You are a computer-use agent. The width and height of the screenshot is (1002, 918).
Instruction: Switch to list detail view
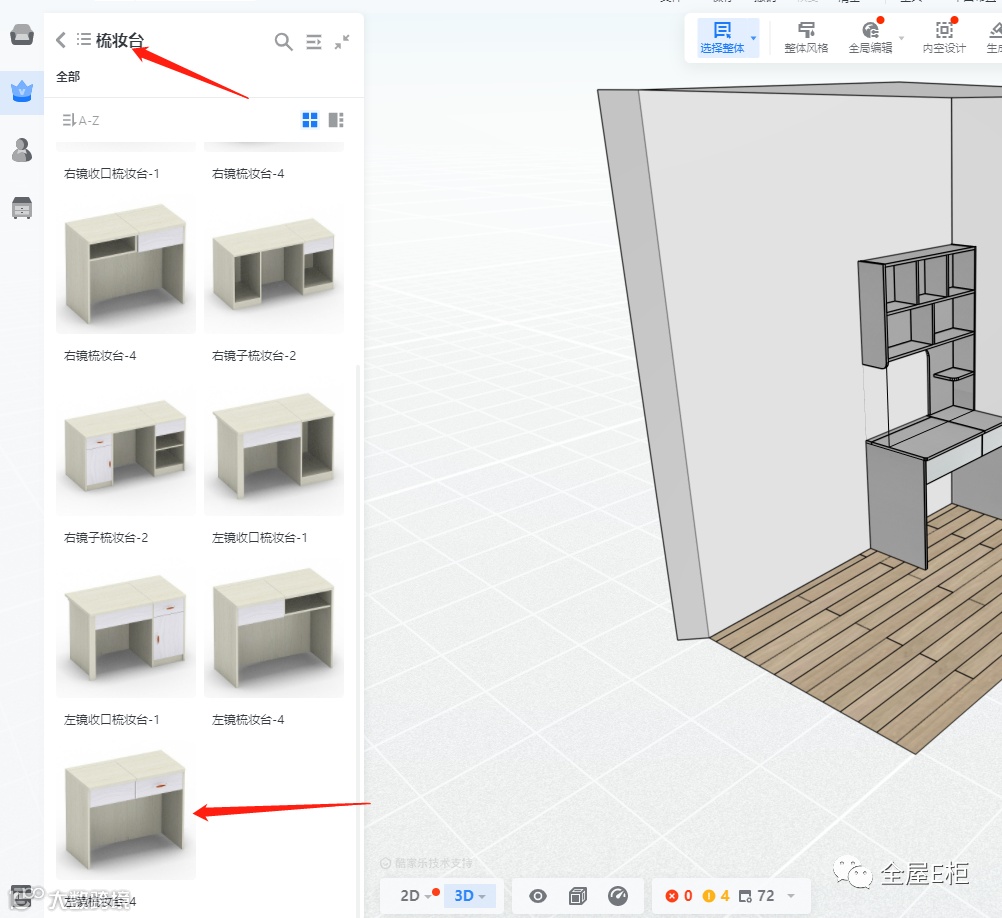point(336,120)
